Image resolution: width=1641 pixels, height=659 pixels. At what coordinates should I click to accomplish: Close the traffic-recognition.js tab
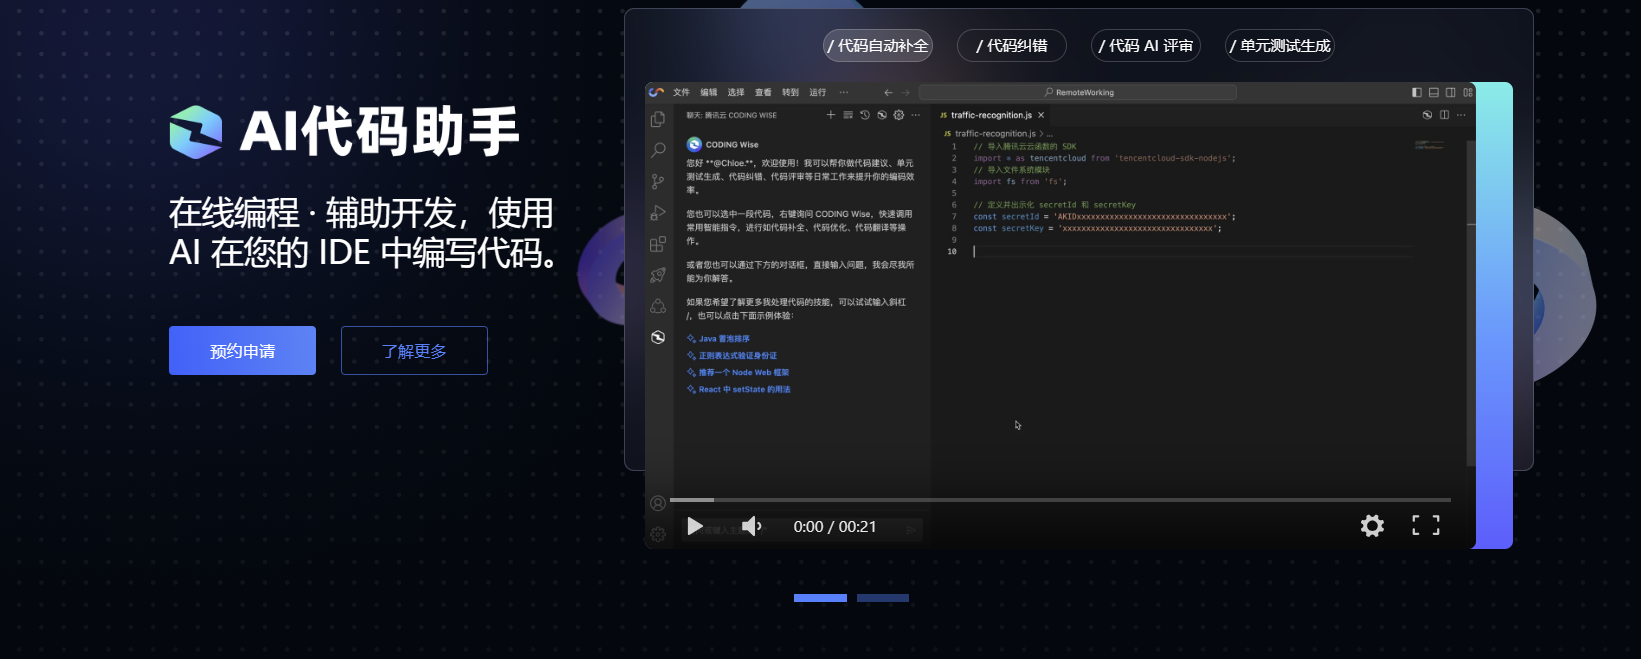tap(1041, 115)
